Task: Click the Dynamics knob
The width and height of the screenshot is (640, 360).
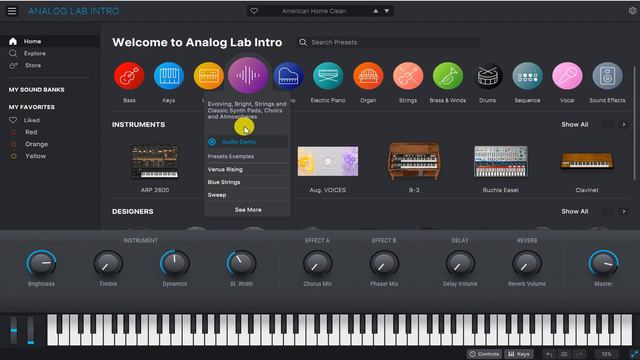Action: pos(175,263)
